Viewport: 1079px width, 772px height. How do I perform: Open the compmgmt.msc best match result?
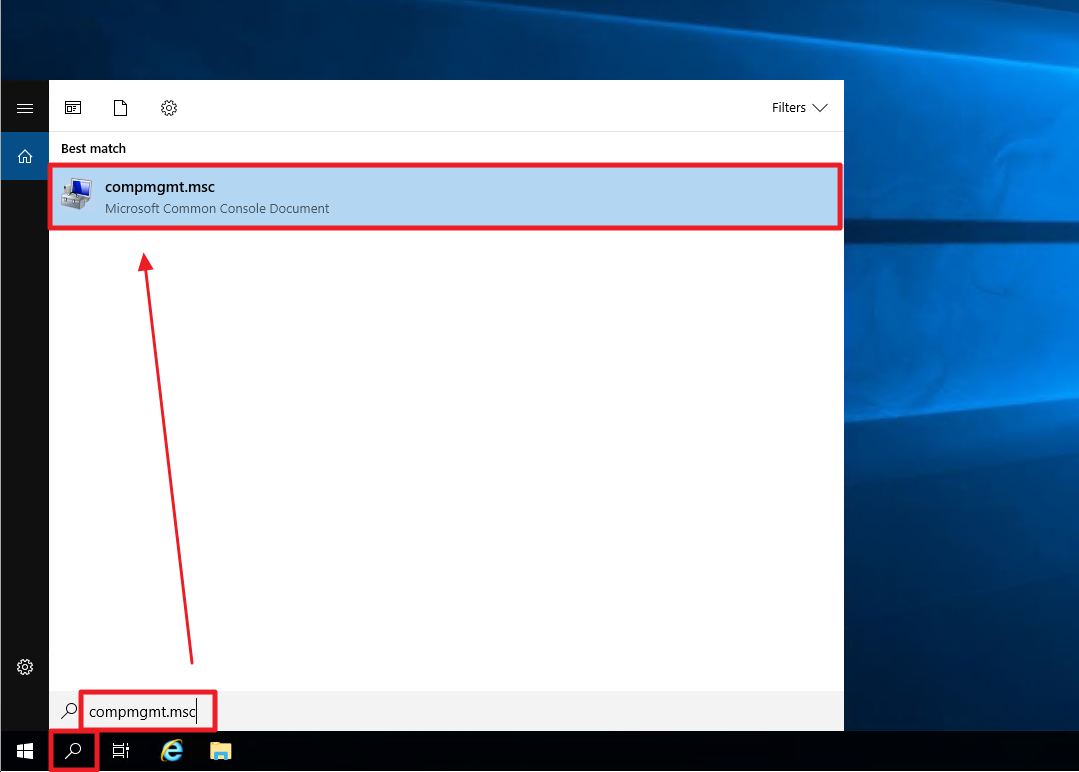445,197
